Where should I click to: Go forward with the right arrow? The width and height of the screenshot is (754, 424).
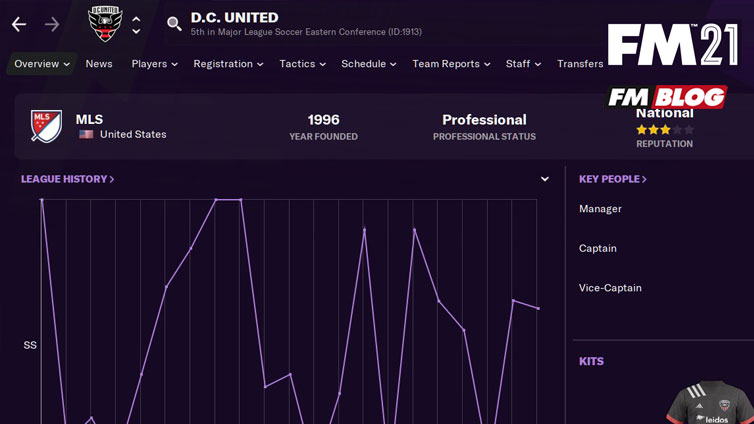pos(52,24)
